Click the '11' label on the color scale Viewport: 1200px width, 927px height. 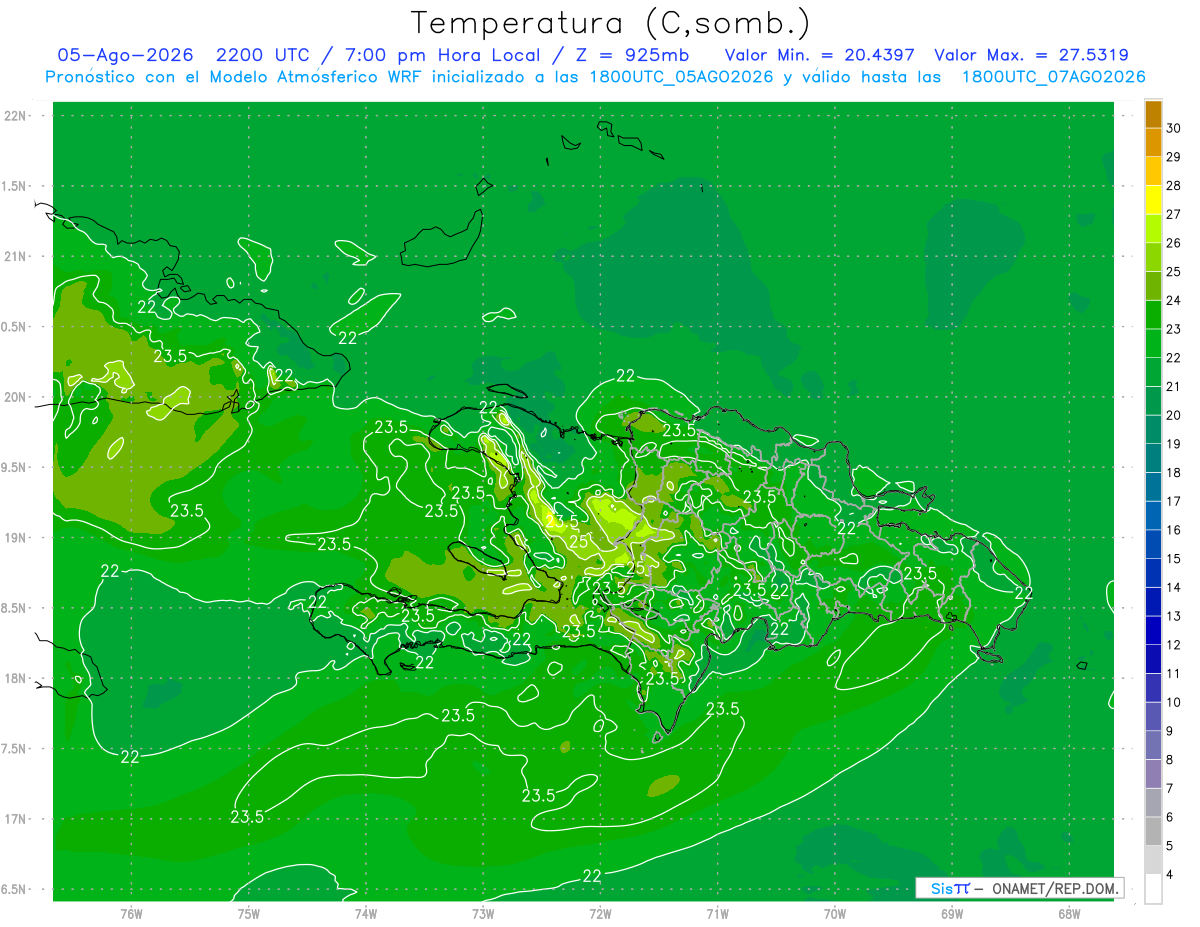click(x=1174, y=673)
